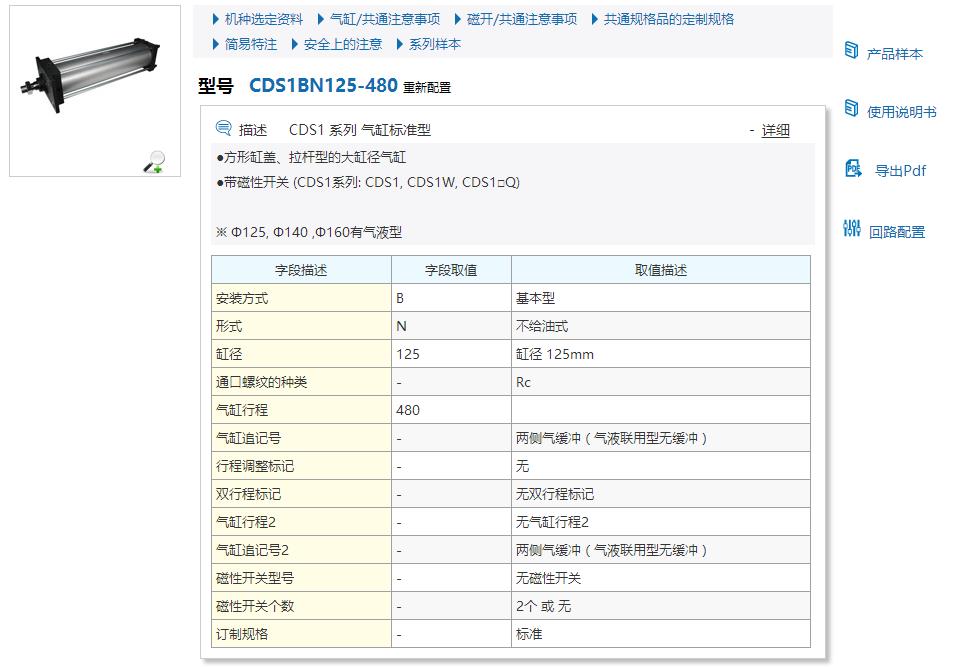This screenshot has width=974, height=667.
Task: Expand the 详细 description details
Action: (775, 130)
